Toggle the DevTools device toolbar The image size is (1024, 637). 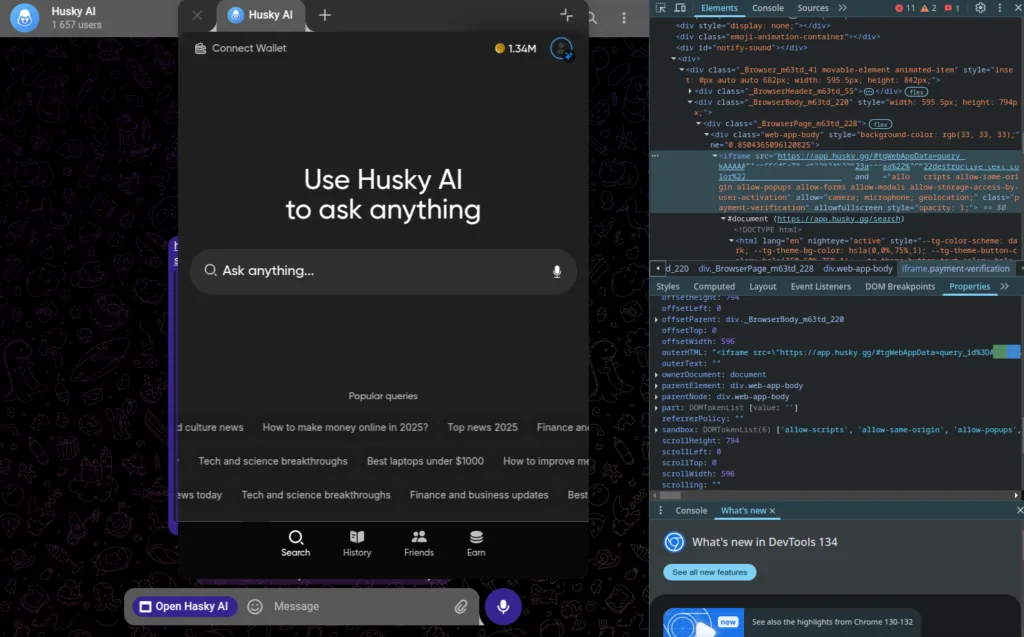pos(680,8)
